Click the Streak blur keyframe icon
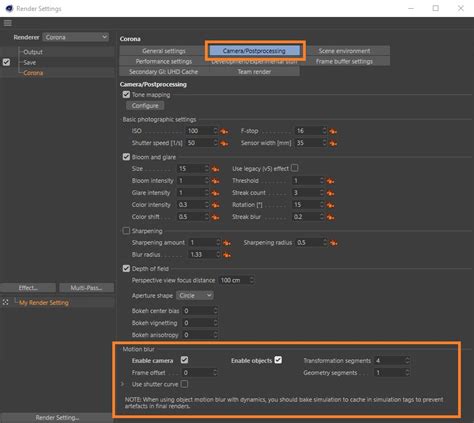This screenshot has height=423, width=474. [x=330, y=217]
